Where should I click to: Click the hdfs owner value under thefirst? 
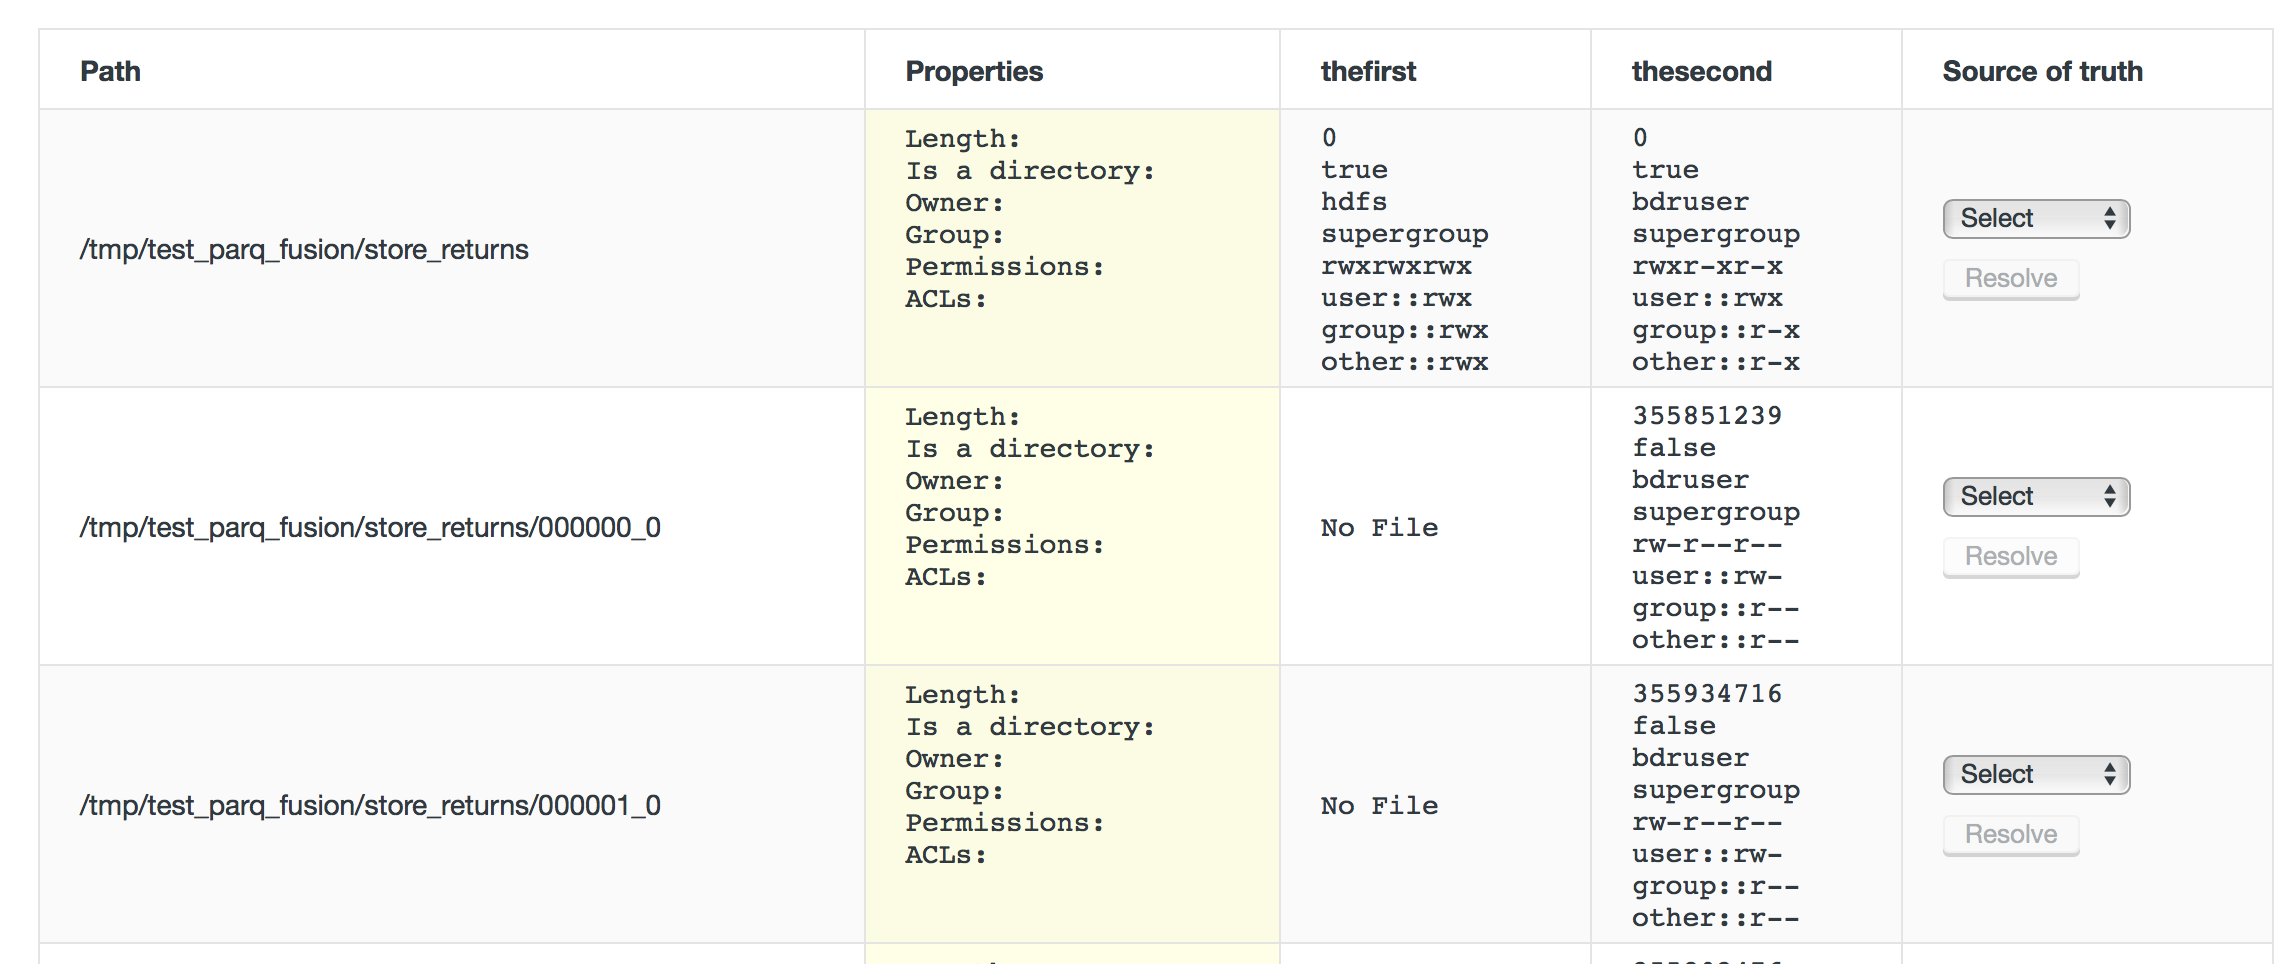tap(1354, 202)
